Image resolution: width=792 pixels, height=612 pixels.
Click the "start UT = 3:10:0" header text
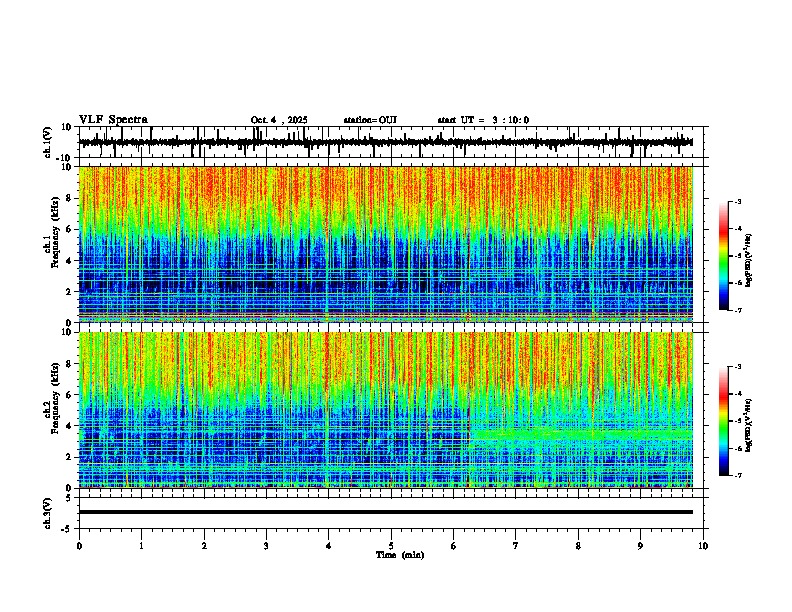(x=483, y=120)
